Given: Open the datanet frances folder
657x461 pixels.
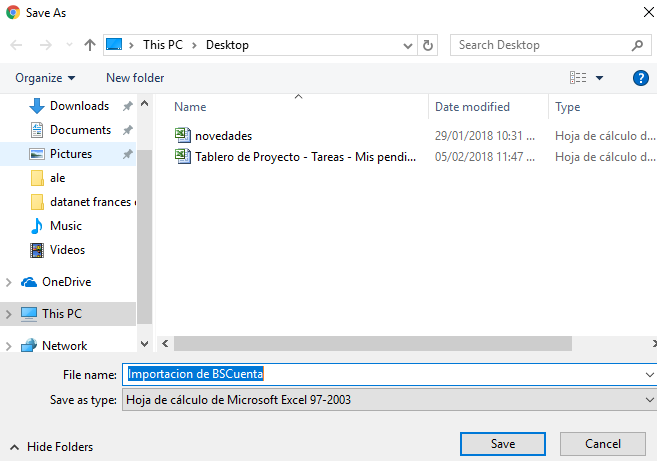Looking at the screenshot, I should tap(81, 202).
